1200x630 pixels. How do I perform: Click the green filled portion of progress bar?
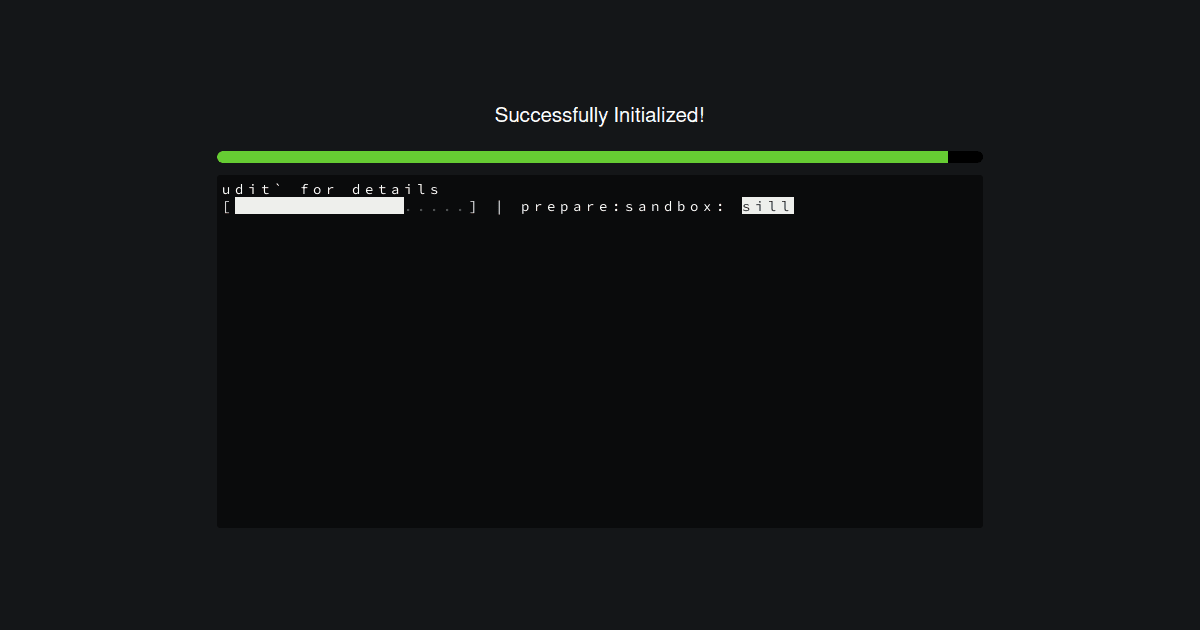(x=582, y=157)
